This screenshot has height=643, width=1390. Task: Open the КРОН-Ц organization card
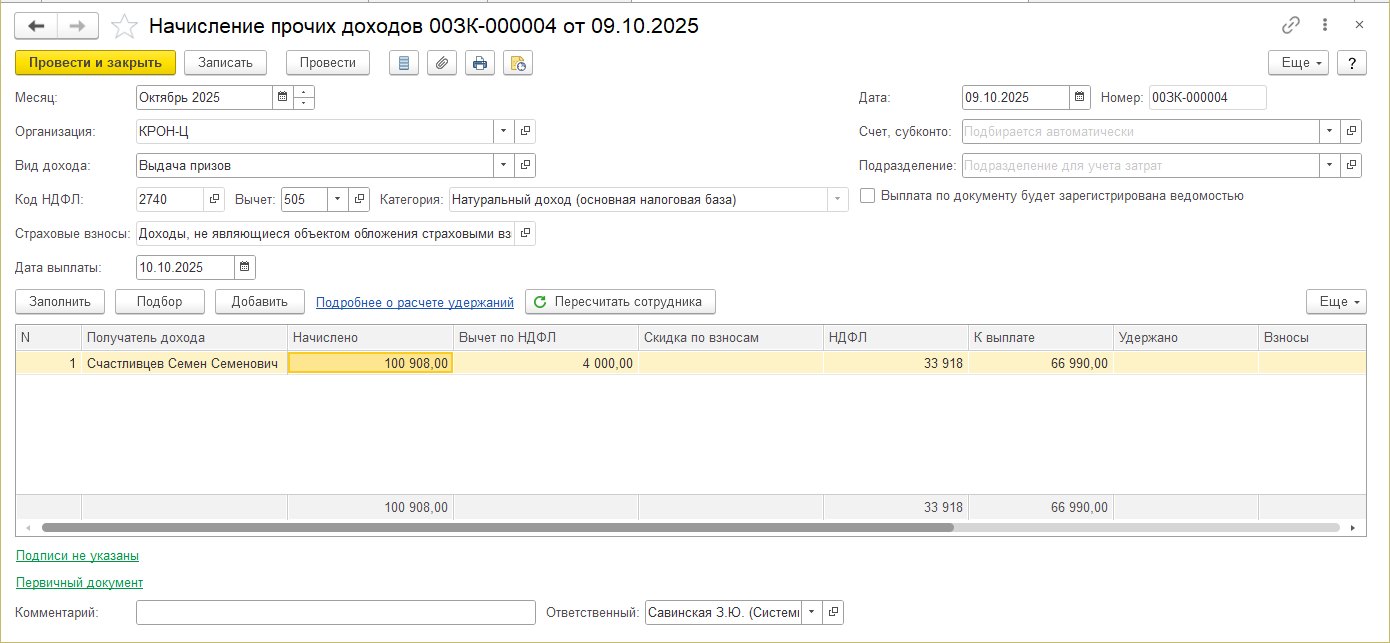[525, 132]
